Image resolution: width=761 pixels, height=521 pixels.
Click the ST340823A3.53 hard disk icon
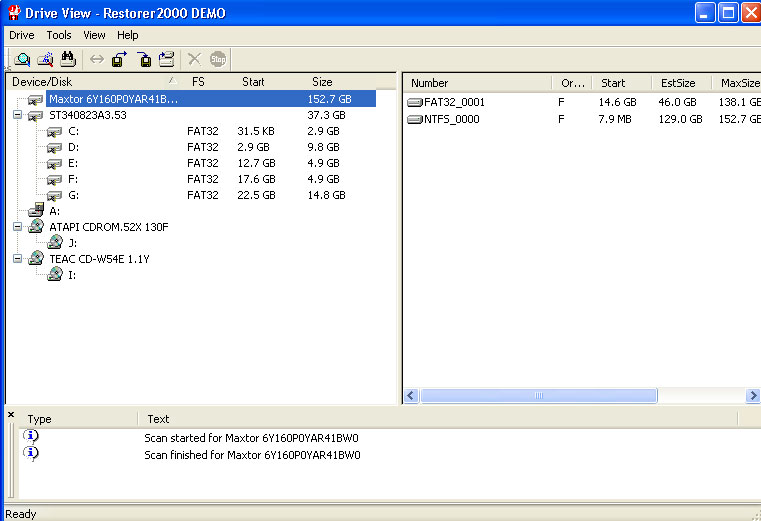click(x=35, y=116)
